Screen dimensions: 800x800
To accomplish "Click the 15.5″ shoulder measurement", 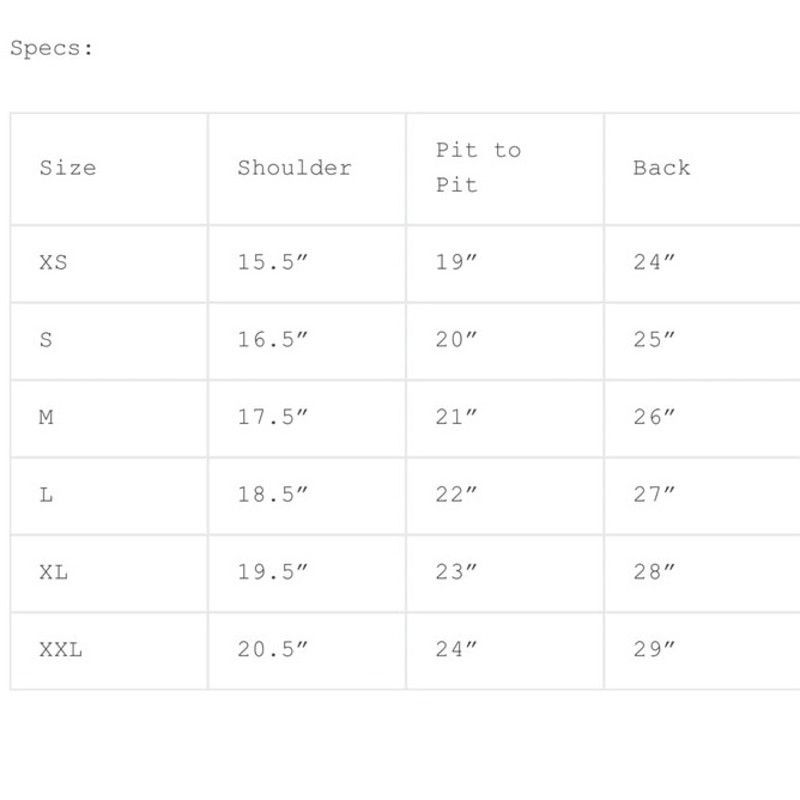I will pos(272,262).
